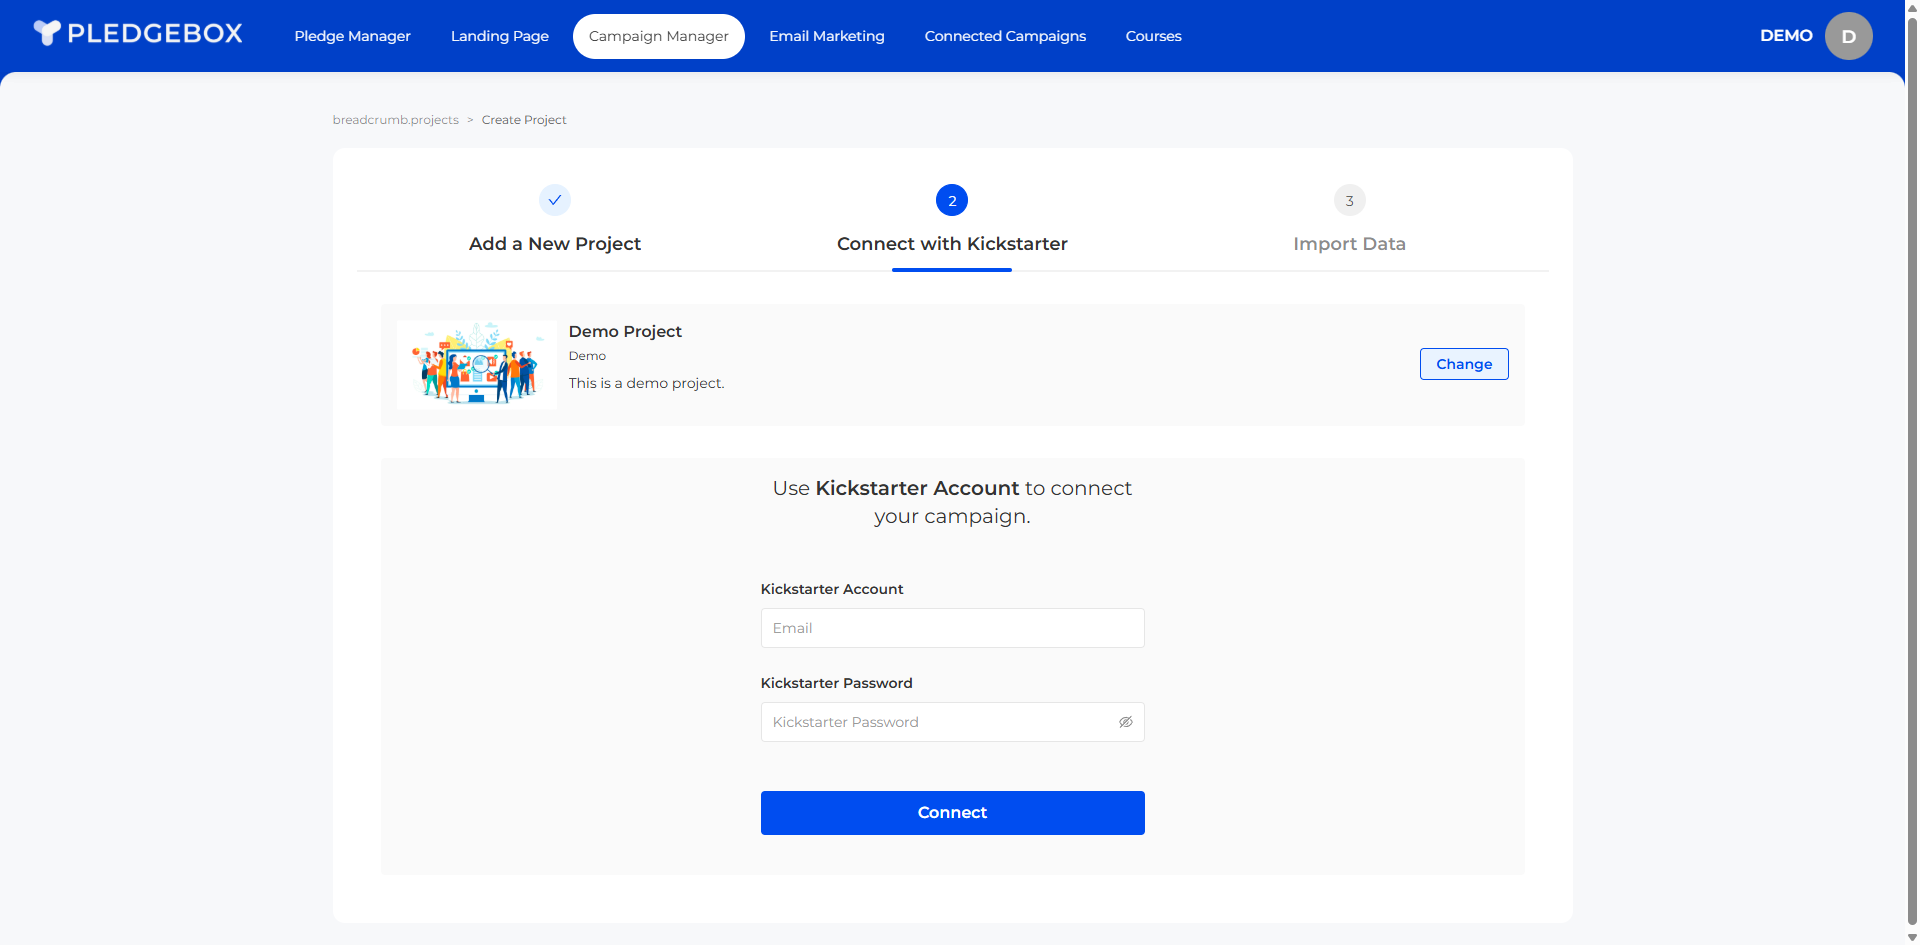Follow the breadcrumb.projects link
This screenshot has height=945, width=1920.
(396, 120)
